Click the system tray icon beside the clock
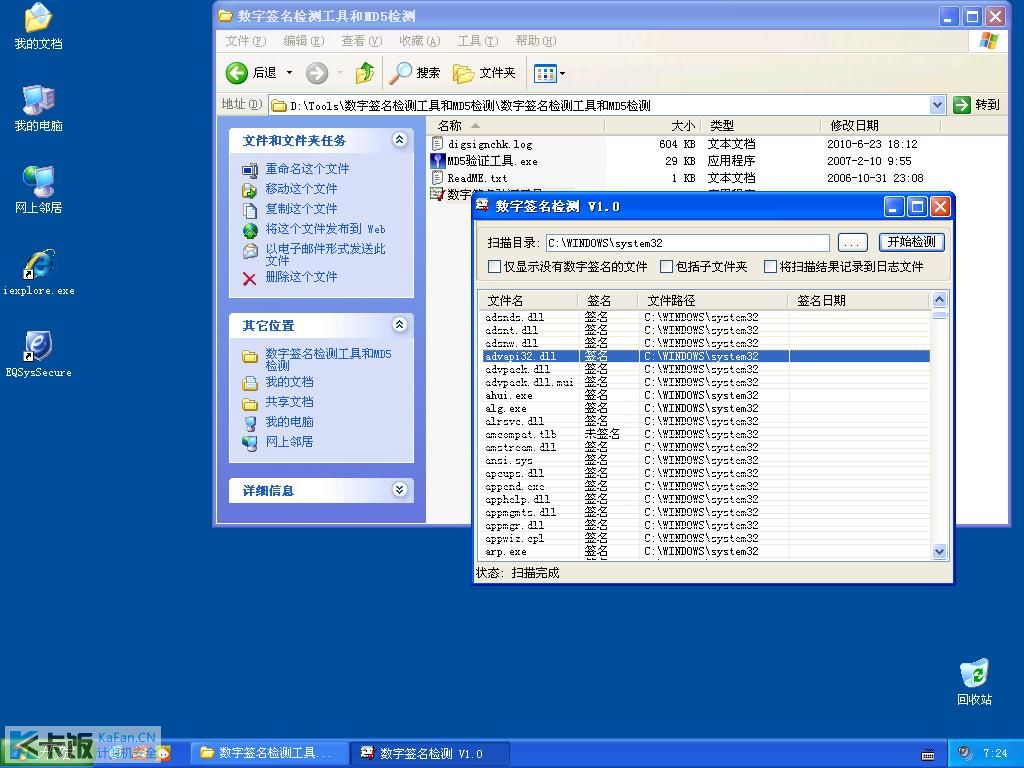The height and width of the screenshot is (768, 1024). pyautogui.click(x=965, y=753)
